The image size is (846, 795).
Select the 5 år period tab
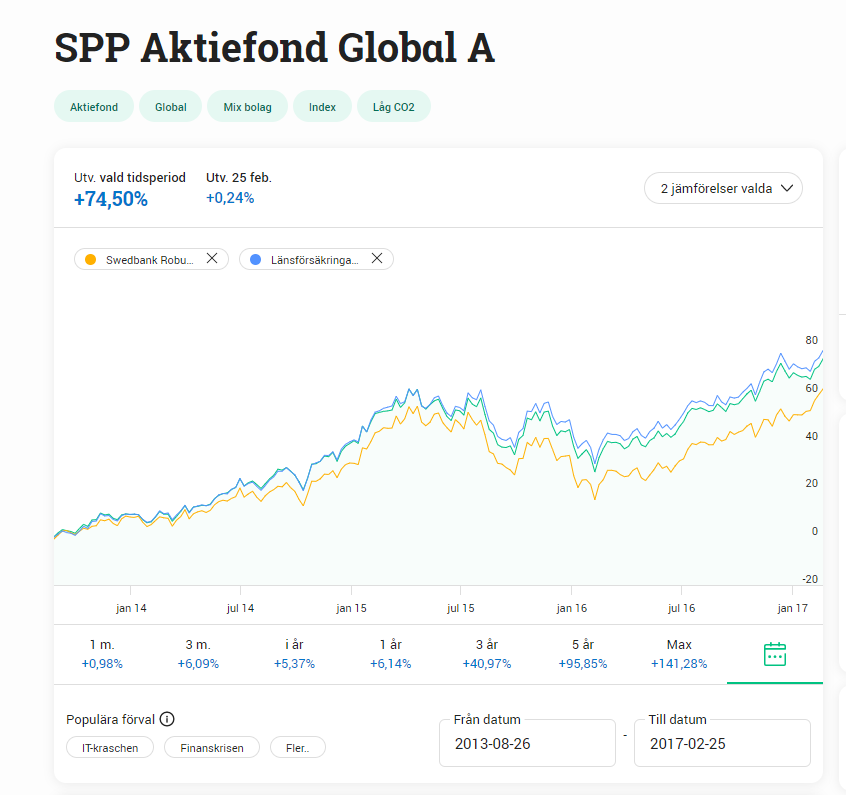583,654
